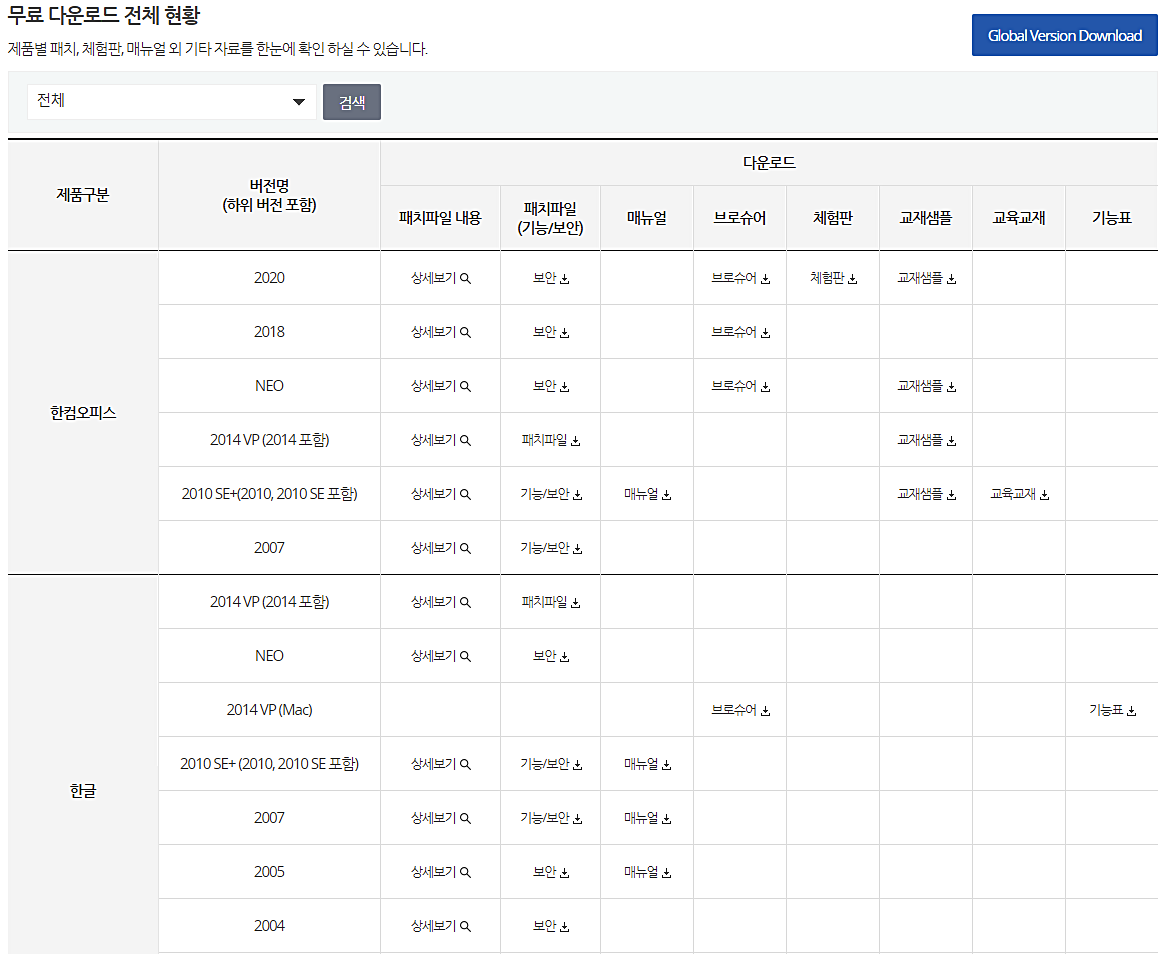
Task: Download 매뉴얼 for 한글 2005
Action: (647, 872)
